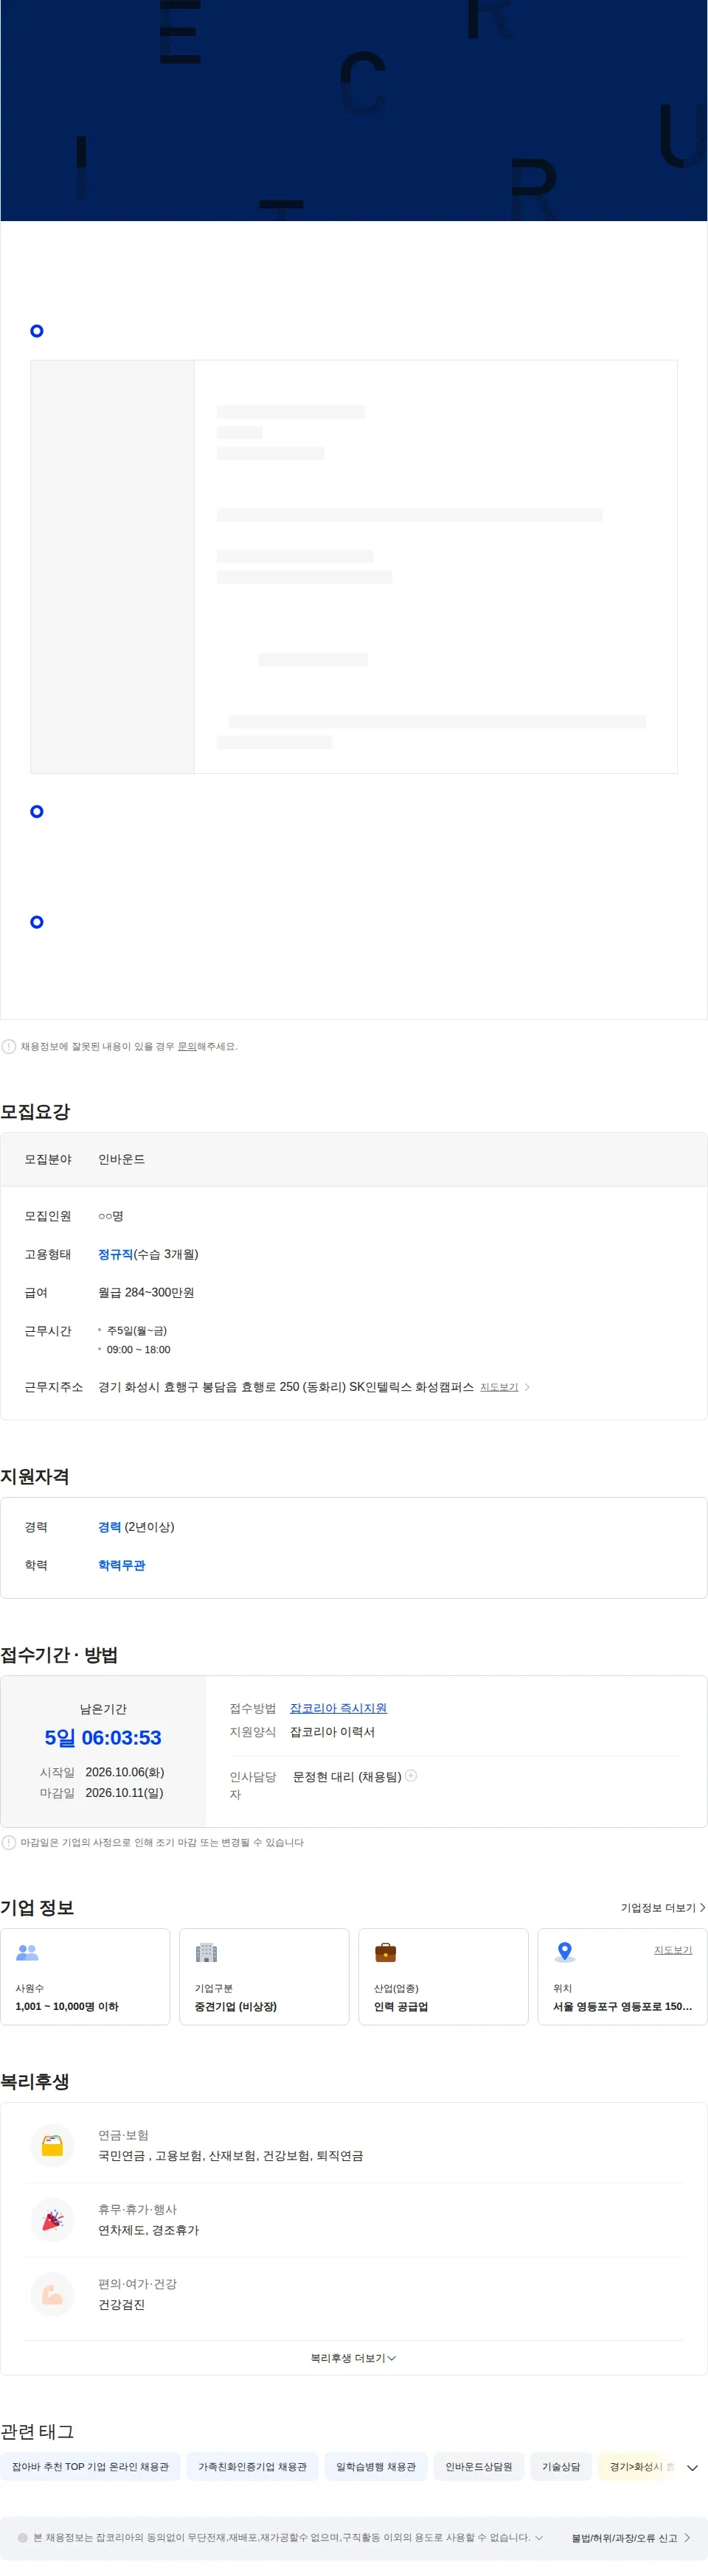Viewport: 708px width, 2576px height.
Task: Click the remaining time 5일 countdown
Action: (103, 1738)
